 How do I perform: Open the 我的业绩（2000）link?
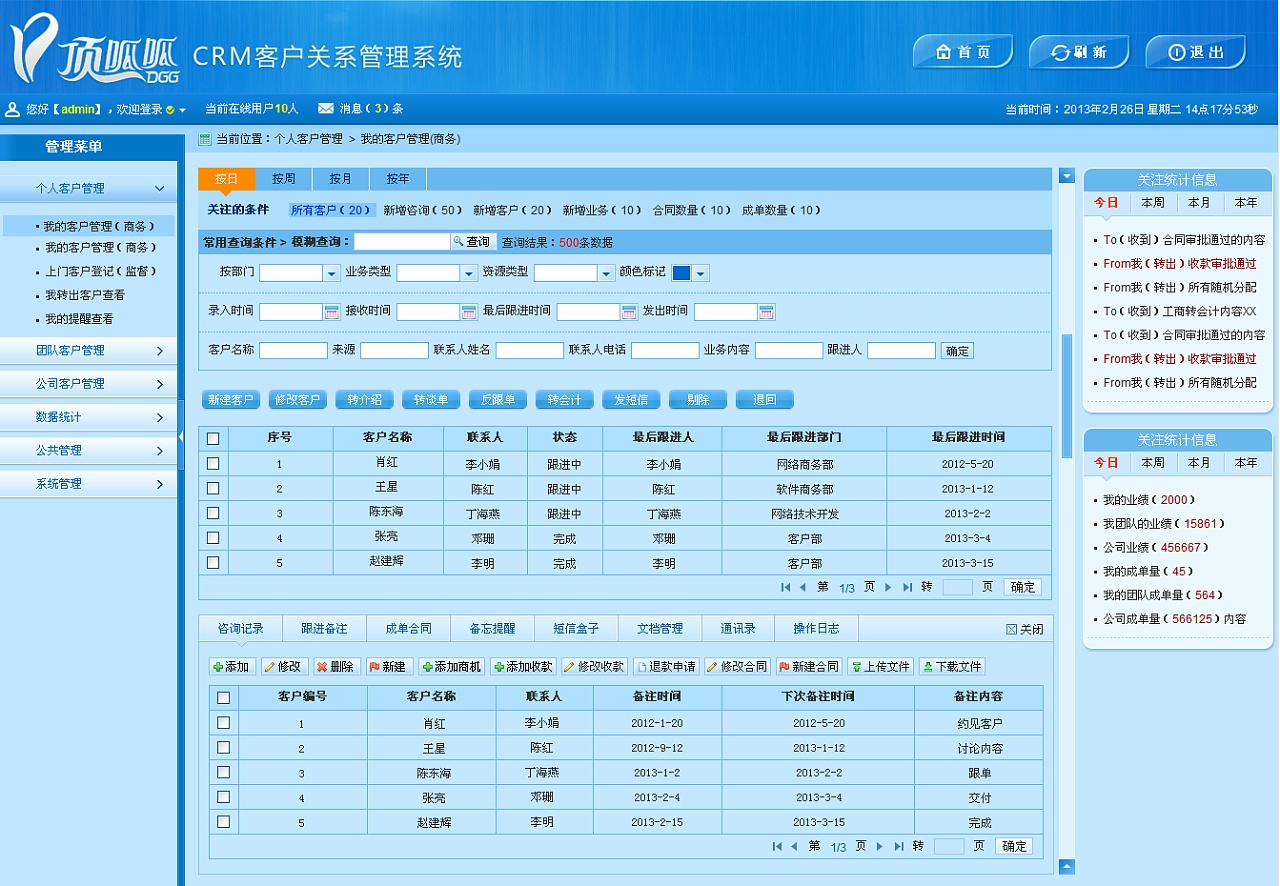click(1145, 499)
